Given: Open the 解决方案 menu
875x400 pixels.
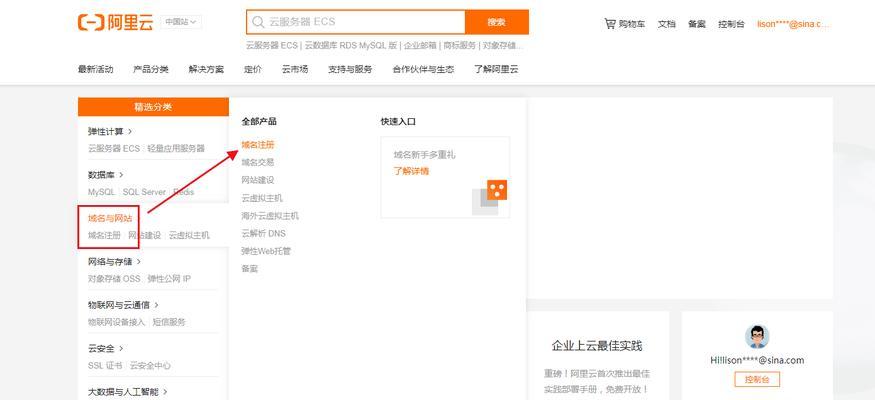Looking at the screenshot, I should pos(206,70).
